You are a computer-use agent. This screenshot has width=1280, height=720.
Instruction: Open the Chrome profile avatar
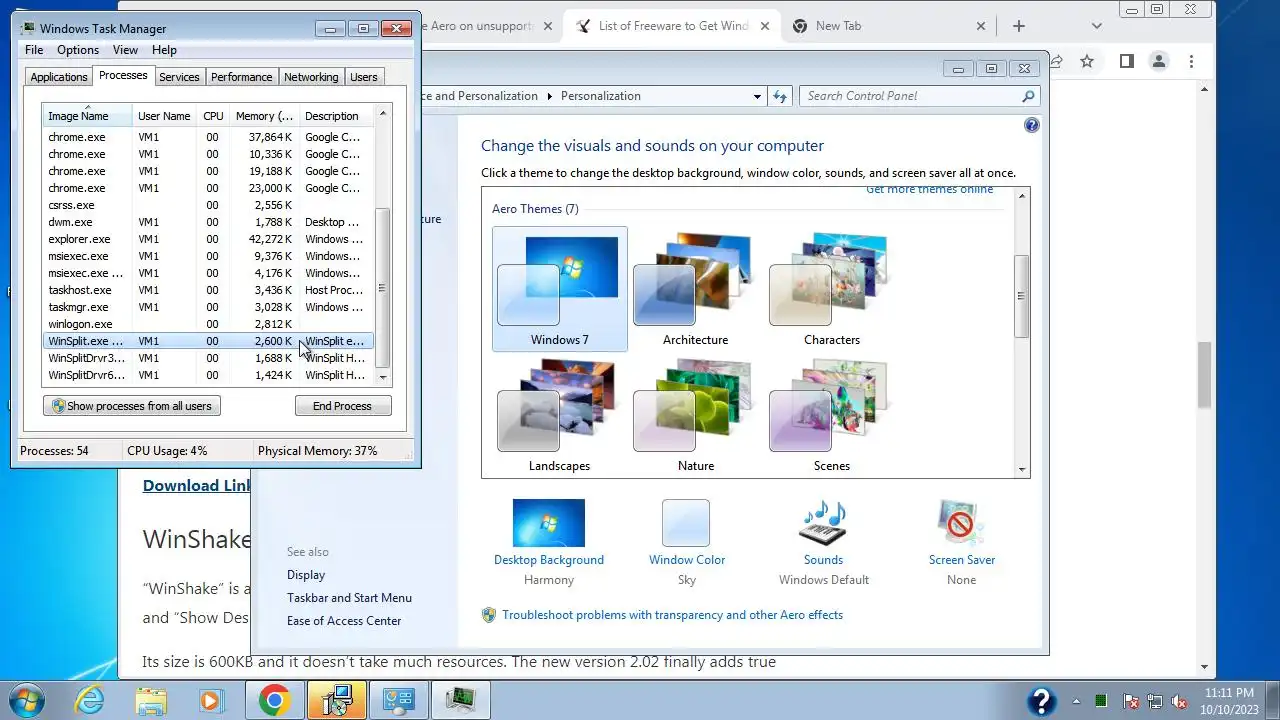(x=1159, y=61)
